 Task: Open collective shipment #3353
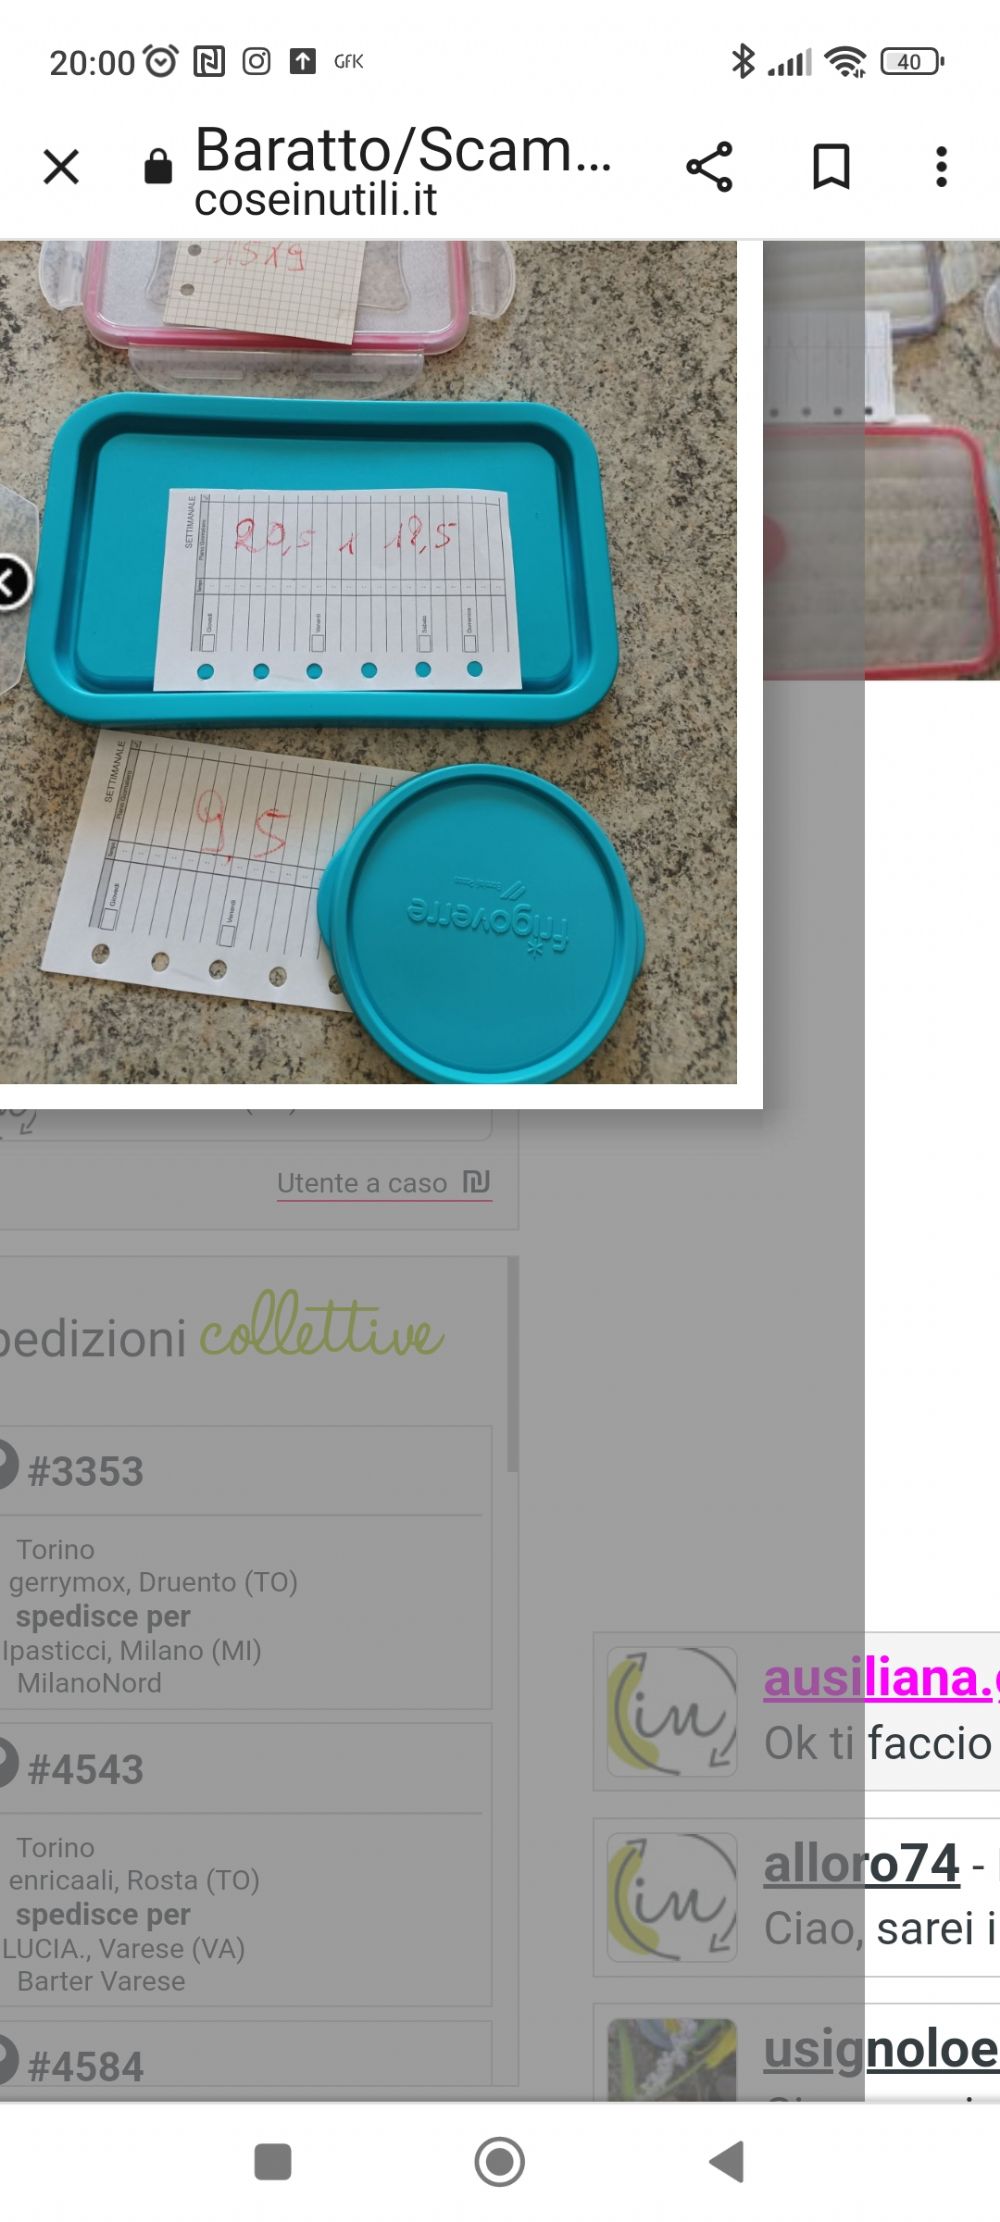pos(86,1471)
